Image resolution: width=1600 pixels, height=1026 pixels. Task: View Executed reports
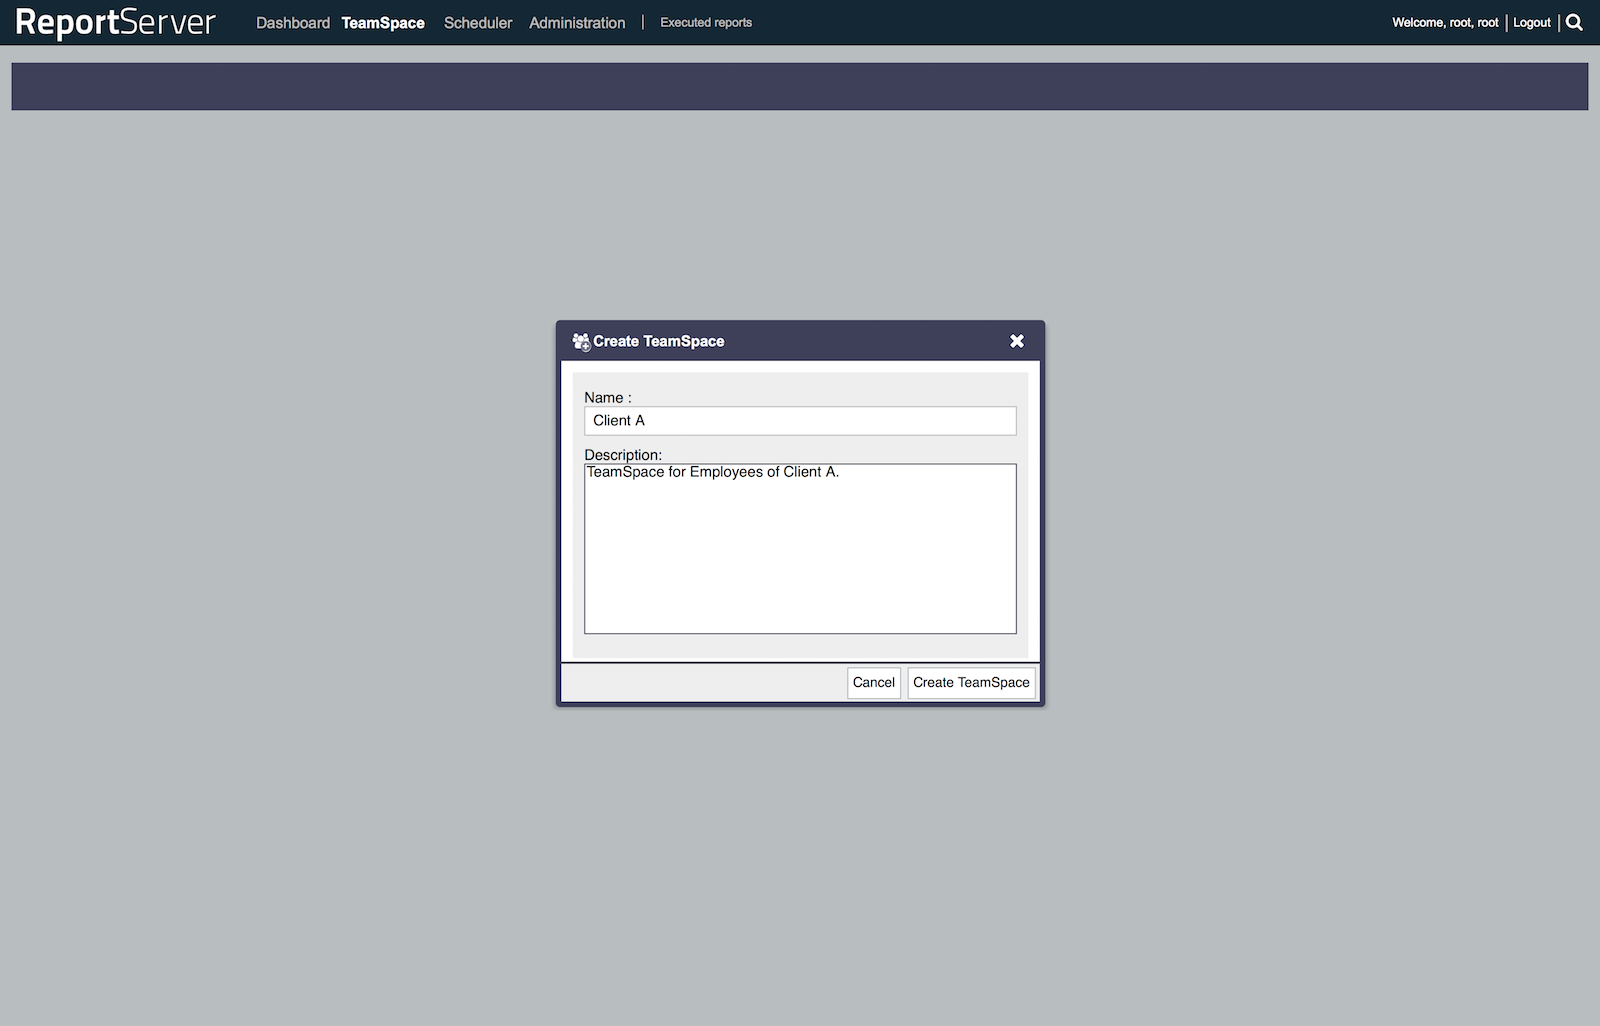click(706, 22)
